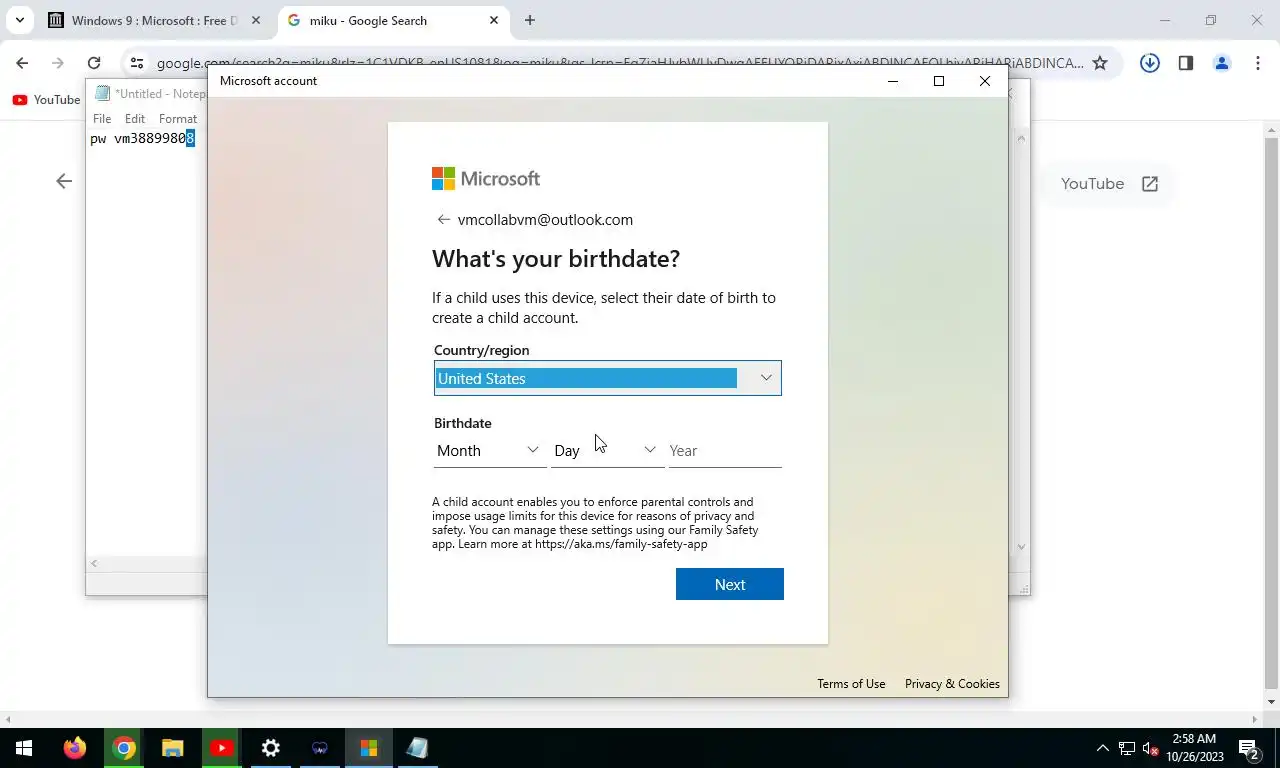Open Notepad from the taskbar
Screen dimensions: 1280x768
418,748
